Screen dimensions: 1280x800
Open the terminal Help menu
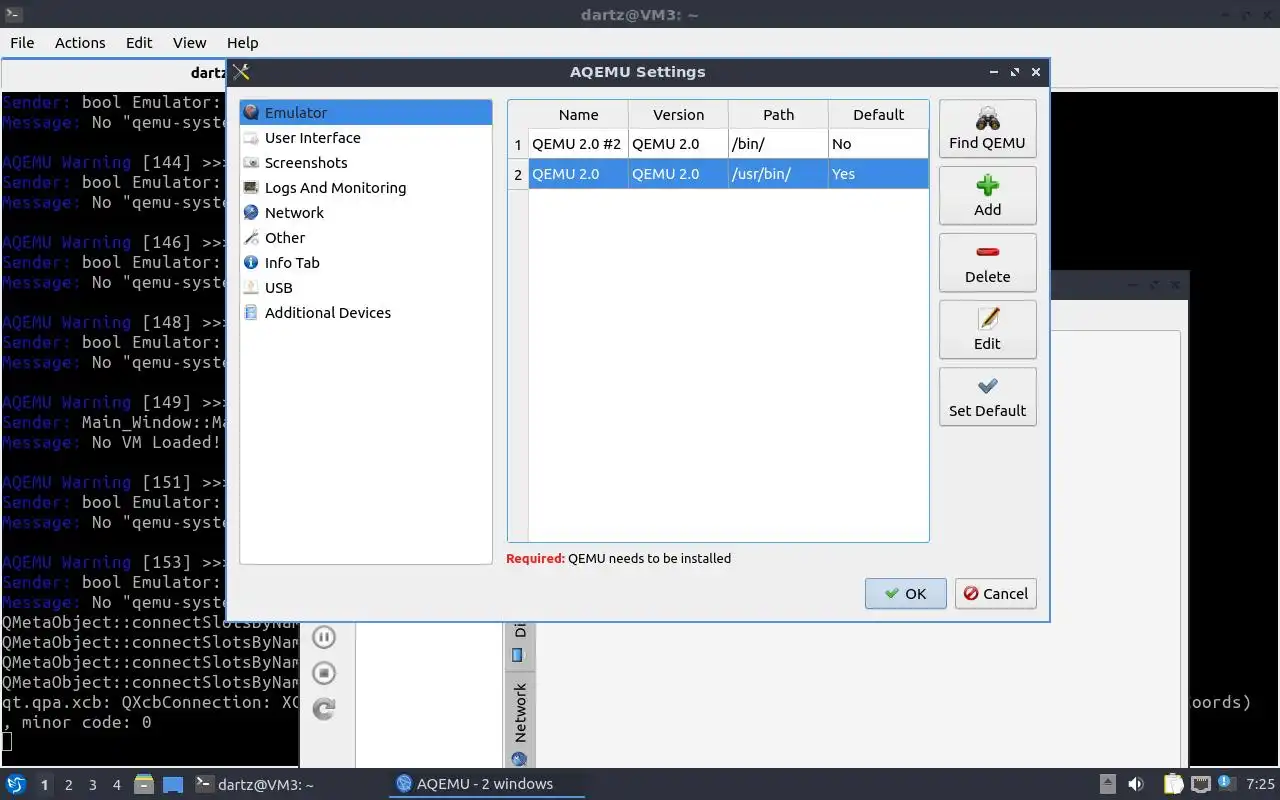(x=242, y=42)
